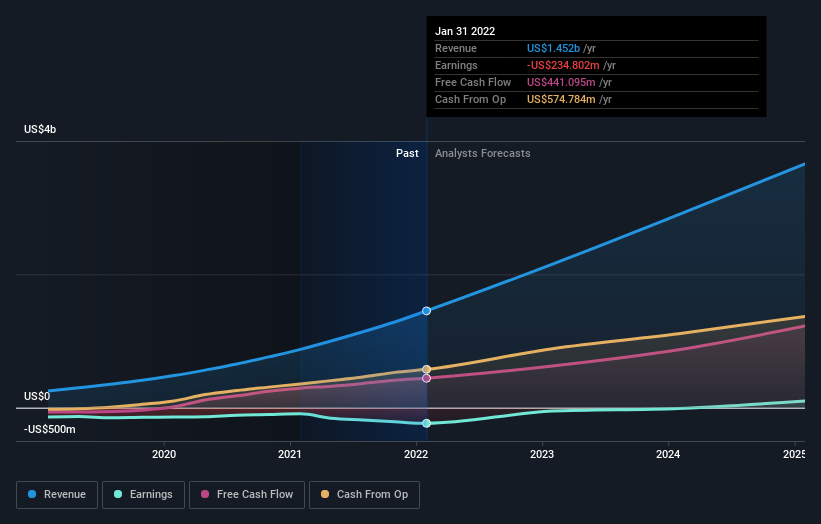Click the US$1.452b revenue value in tooltip
Screen dimensions: 821x524
(x=553, y=48)
